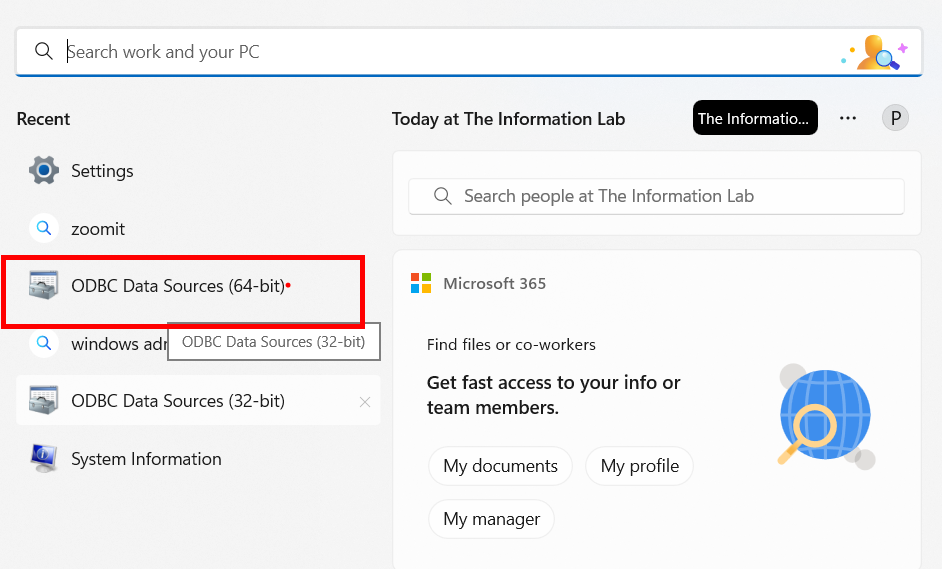Image resolution: width=942 pixels, height=569 pixels.
Task: Click the My manager button
Action: click(491, 519)
